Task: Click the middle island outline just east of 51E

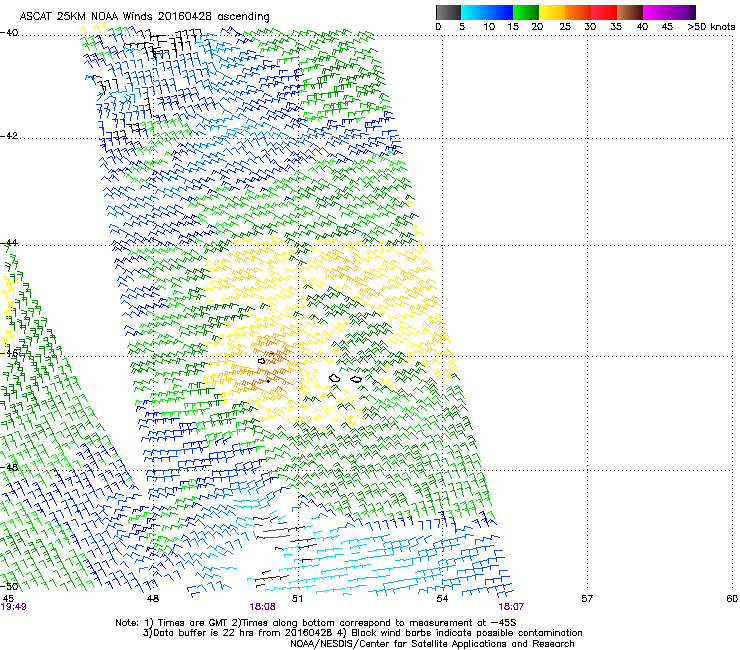Action: [x=335, y=378]
